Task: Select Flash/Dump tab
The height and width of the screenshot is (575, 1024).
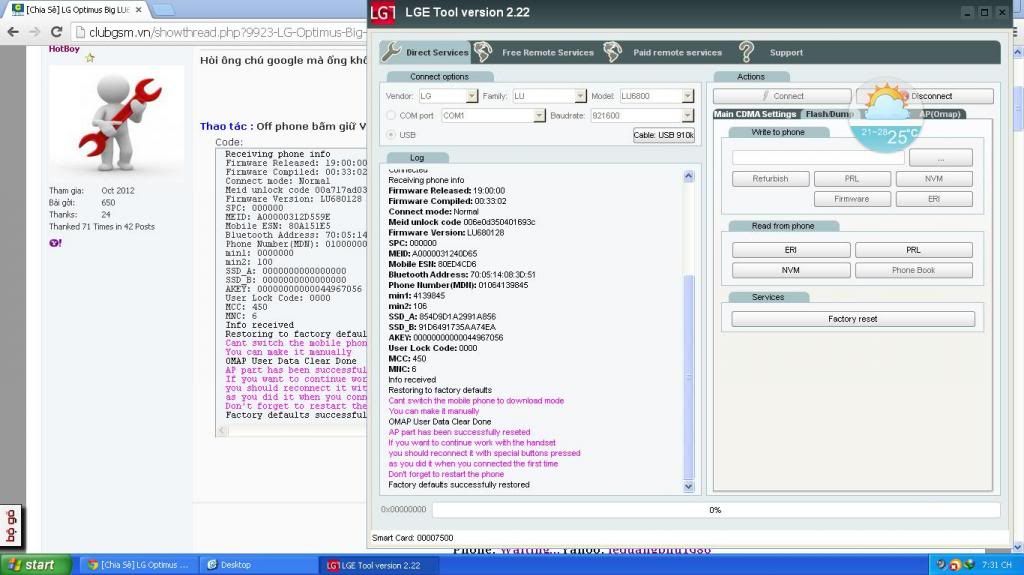Action: pyautogui.click(x=828, y=114)
